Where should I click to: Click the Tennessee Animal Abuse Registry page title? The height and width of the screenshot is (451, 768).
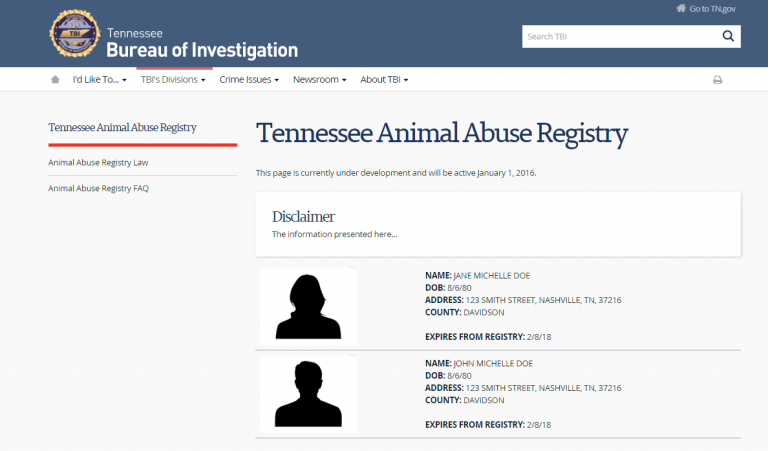[442, 133]
